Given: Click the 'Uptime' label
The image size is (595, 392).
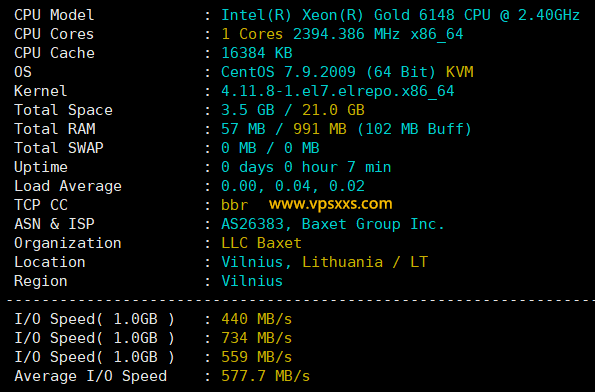Looking at the screenshot, I should [41, 167].
